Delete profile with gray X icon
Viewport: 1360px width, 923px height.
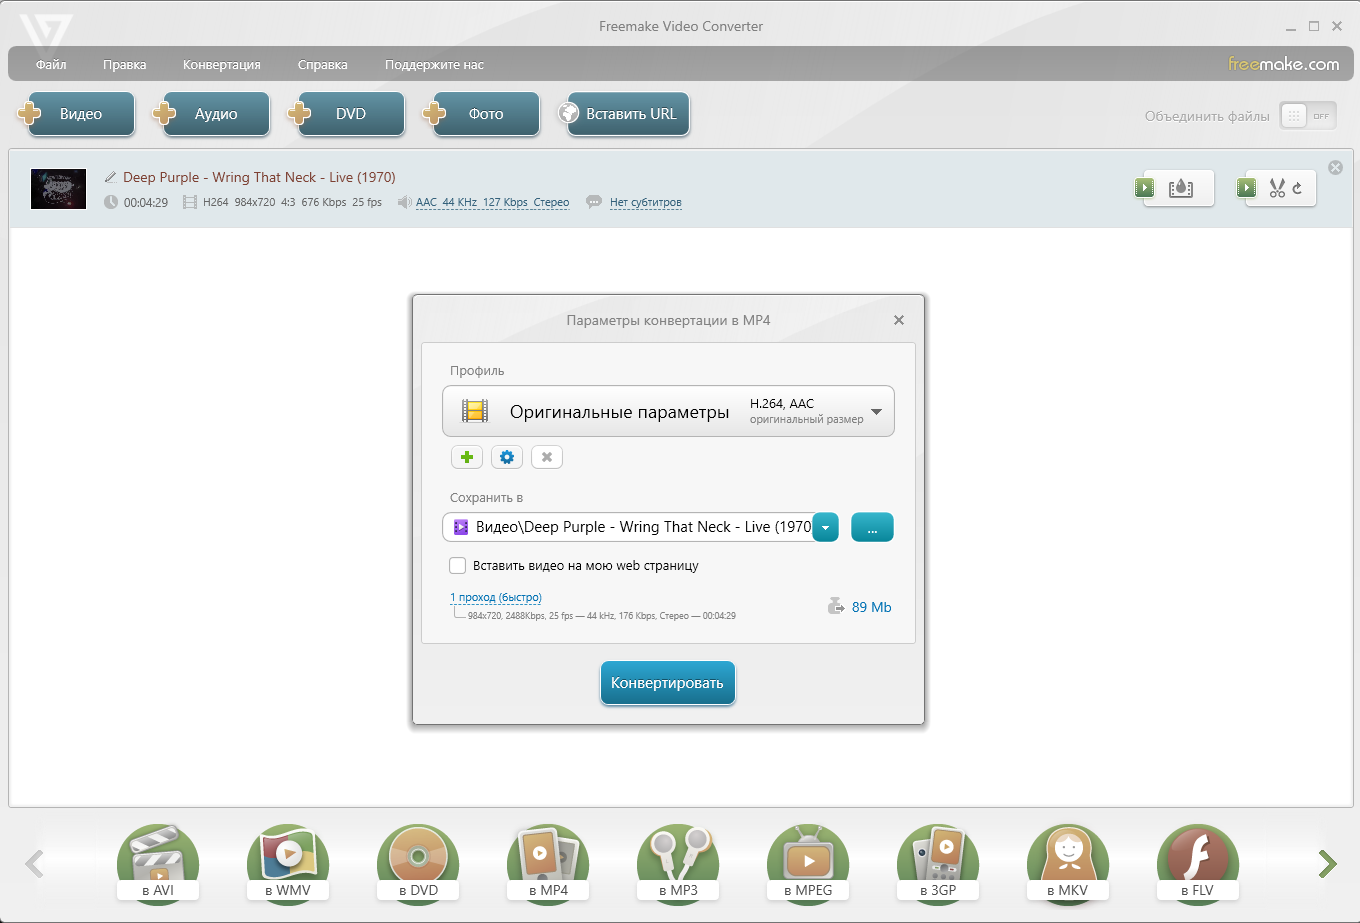tap(547, 457)
